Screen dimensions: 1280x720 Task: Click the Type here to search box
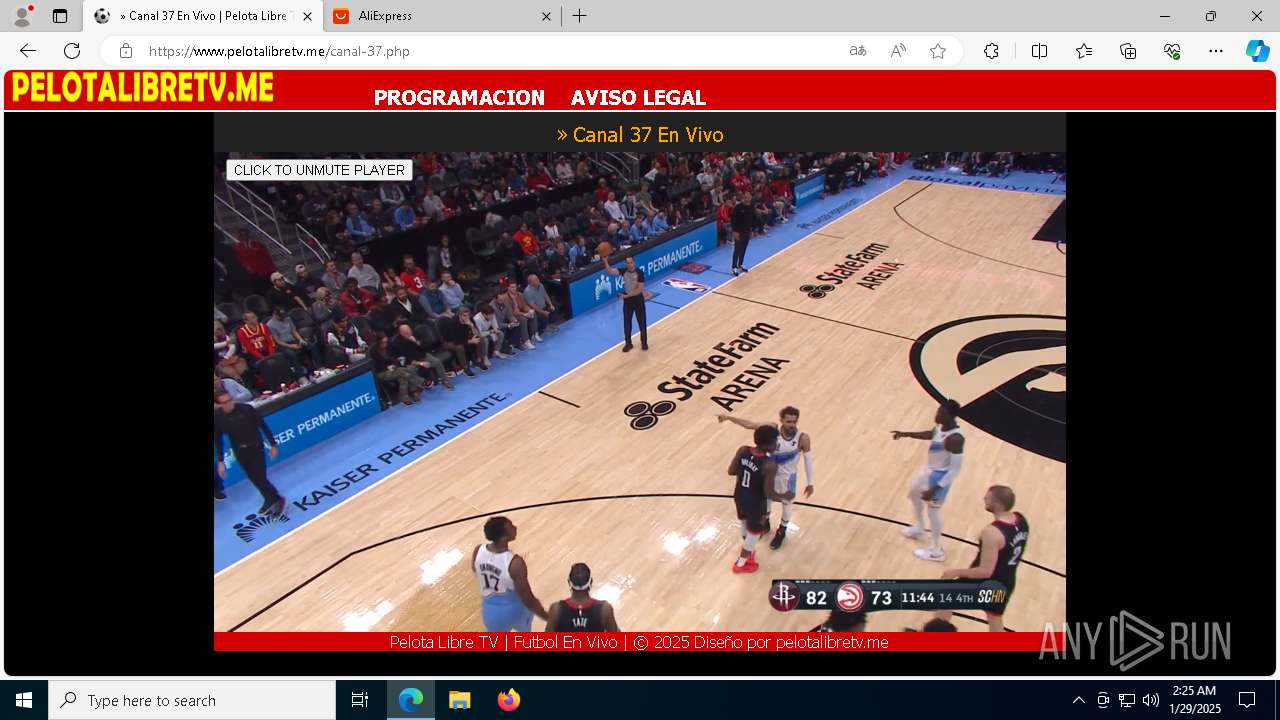[x=192, y=700]
